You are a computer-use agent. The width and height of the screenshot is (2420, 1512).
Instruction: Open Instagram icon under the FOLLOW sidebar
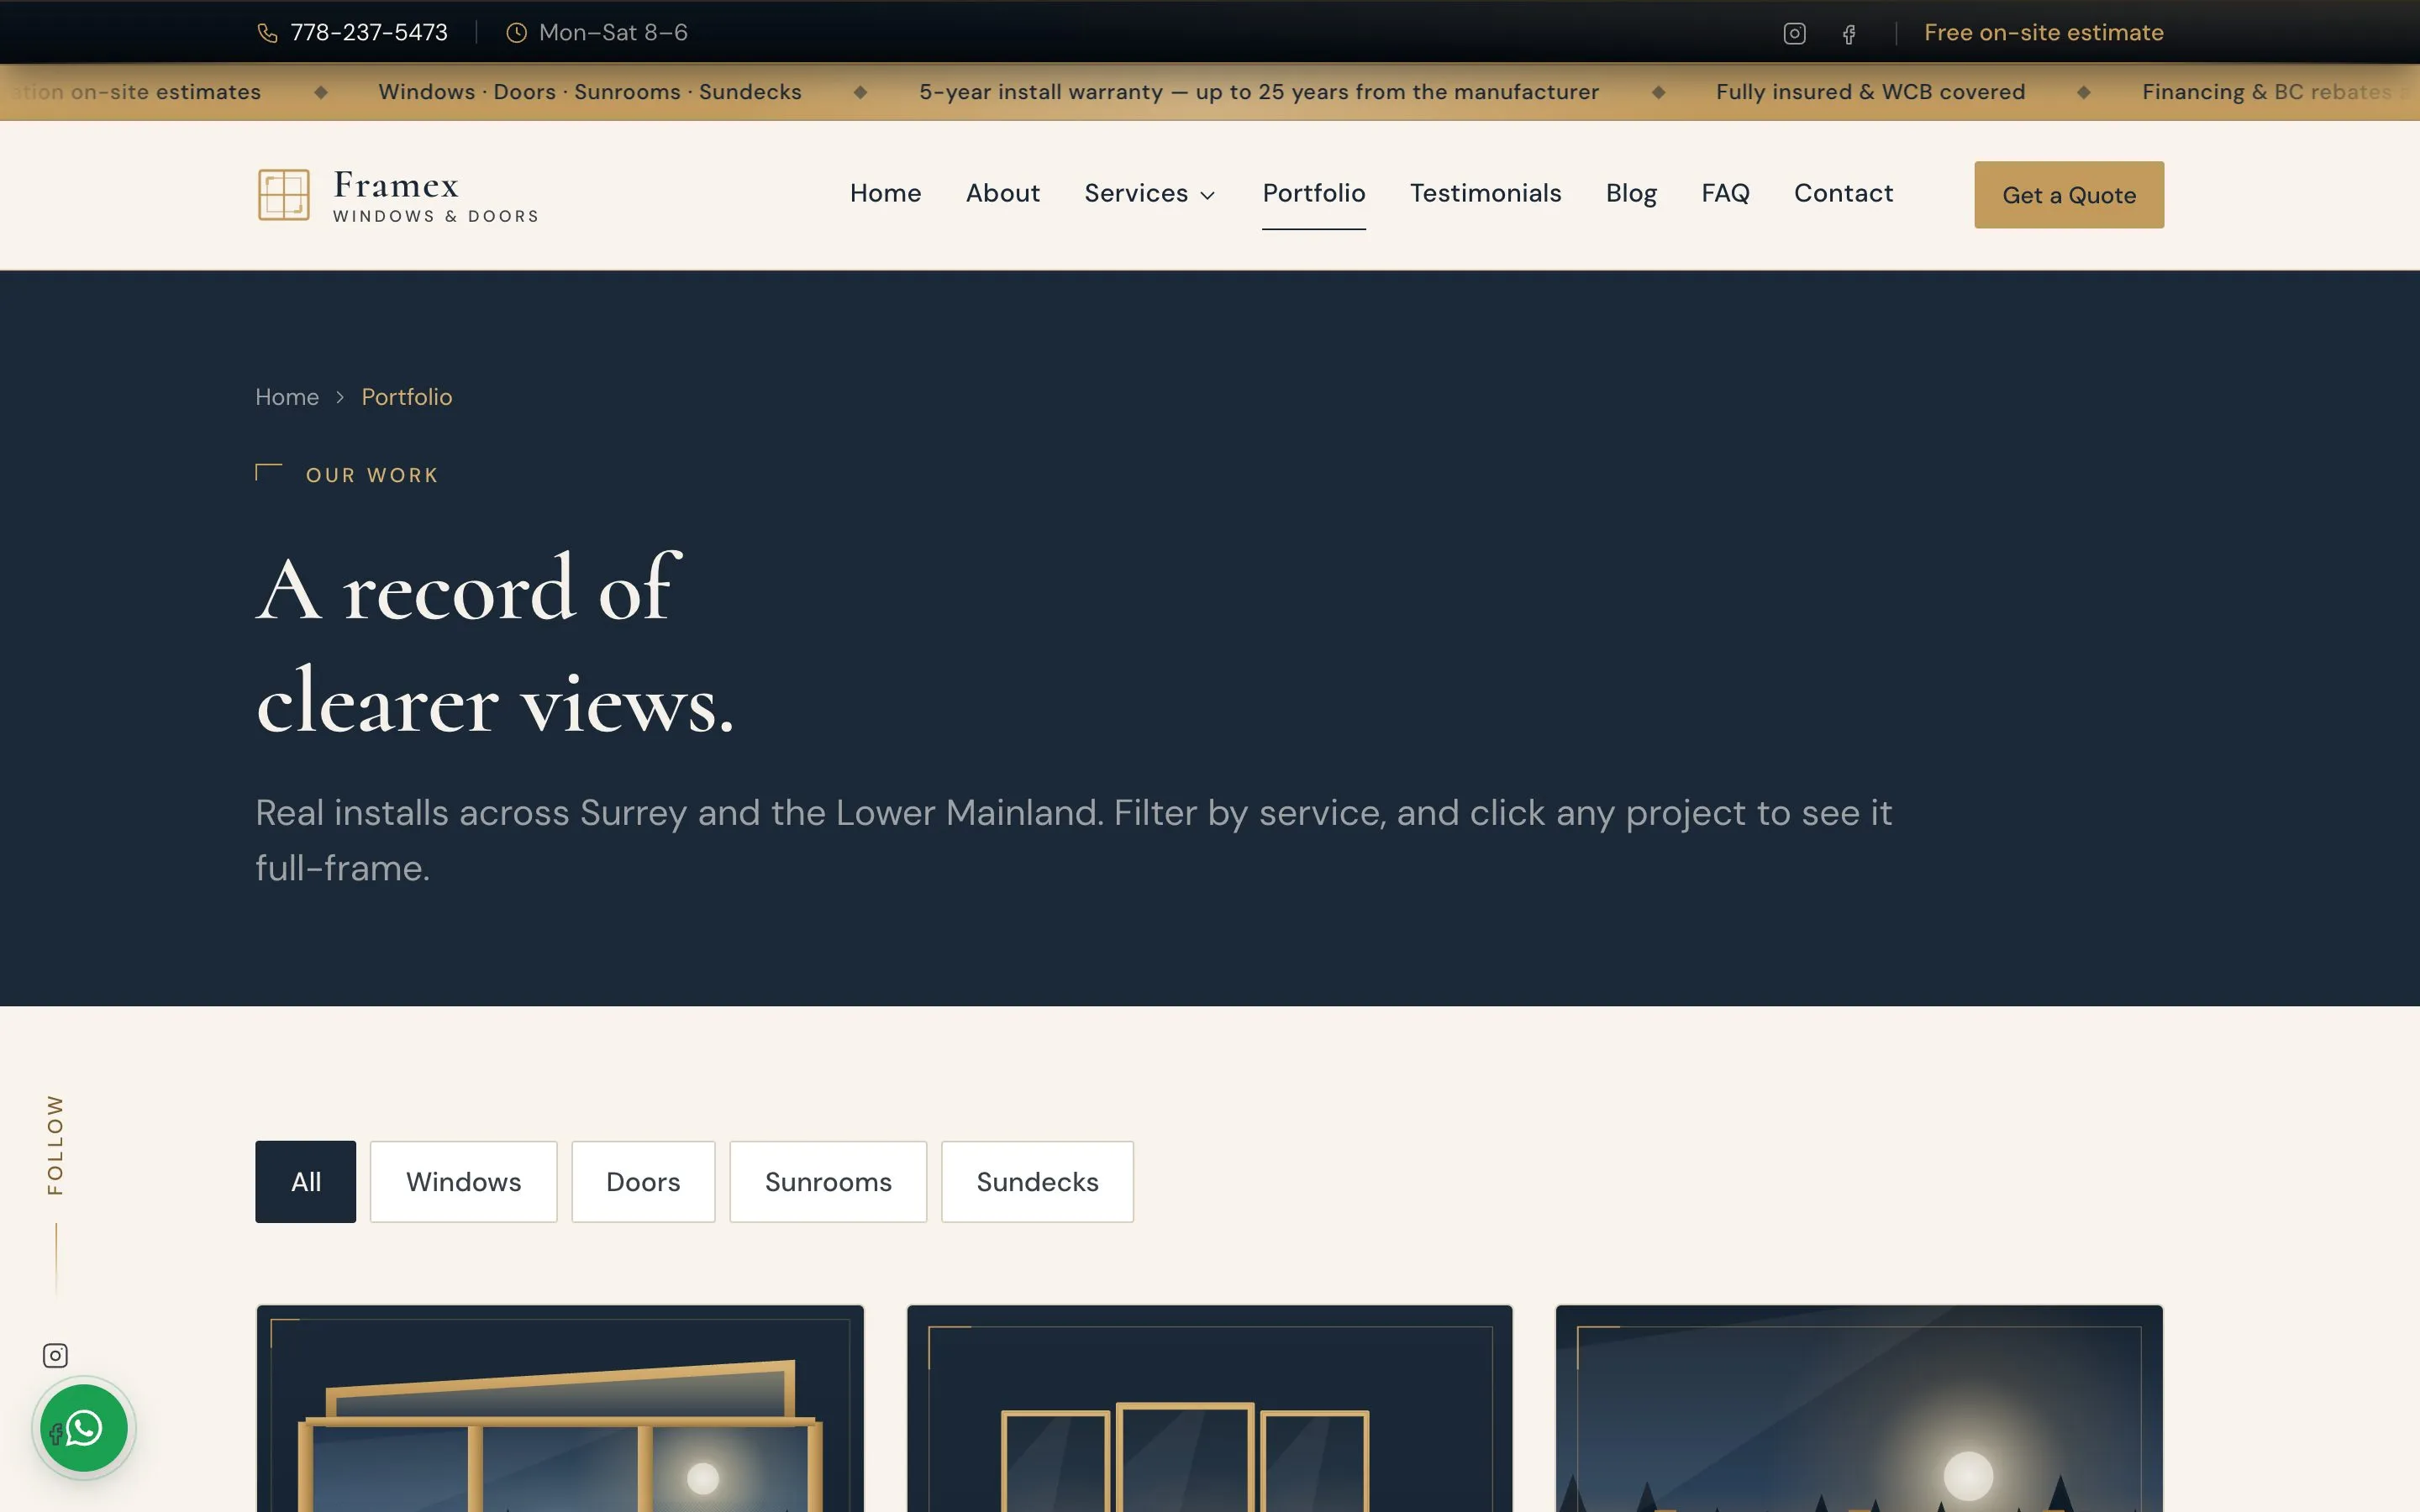[55, 1355]
